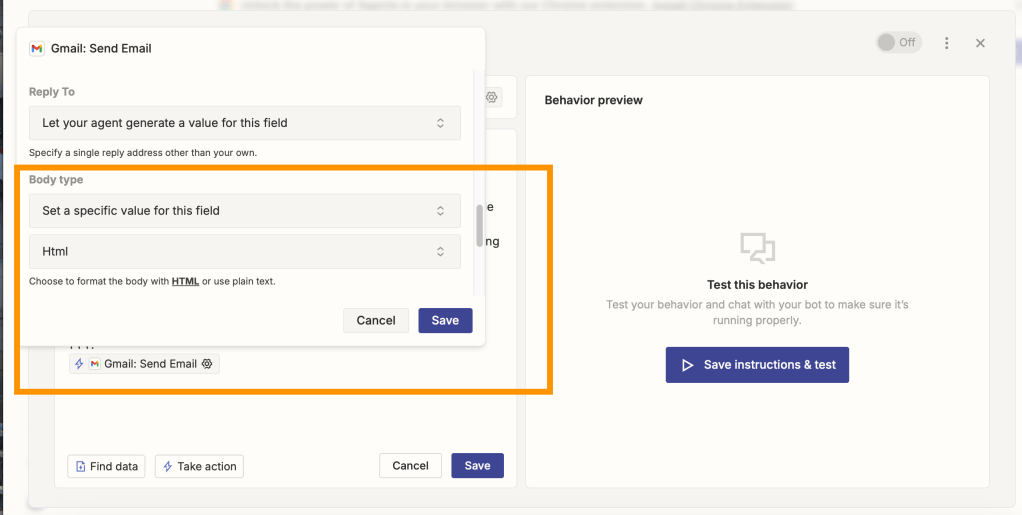Click the gear icon behind the Gmail dialog
1022x515 pixels.
click(x=492, y=97)
